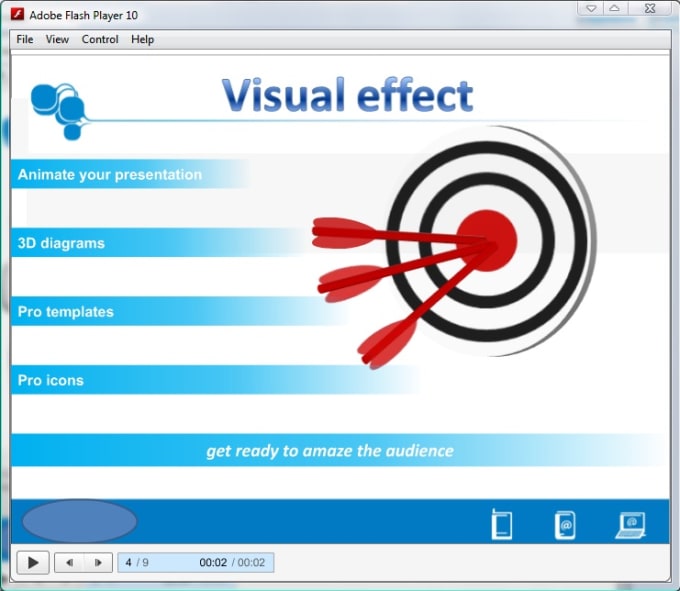Viewport: 680px width, 591px height.
Task: Click the mobile phone icon in footer
Action: click(x=502, y=524)
